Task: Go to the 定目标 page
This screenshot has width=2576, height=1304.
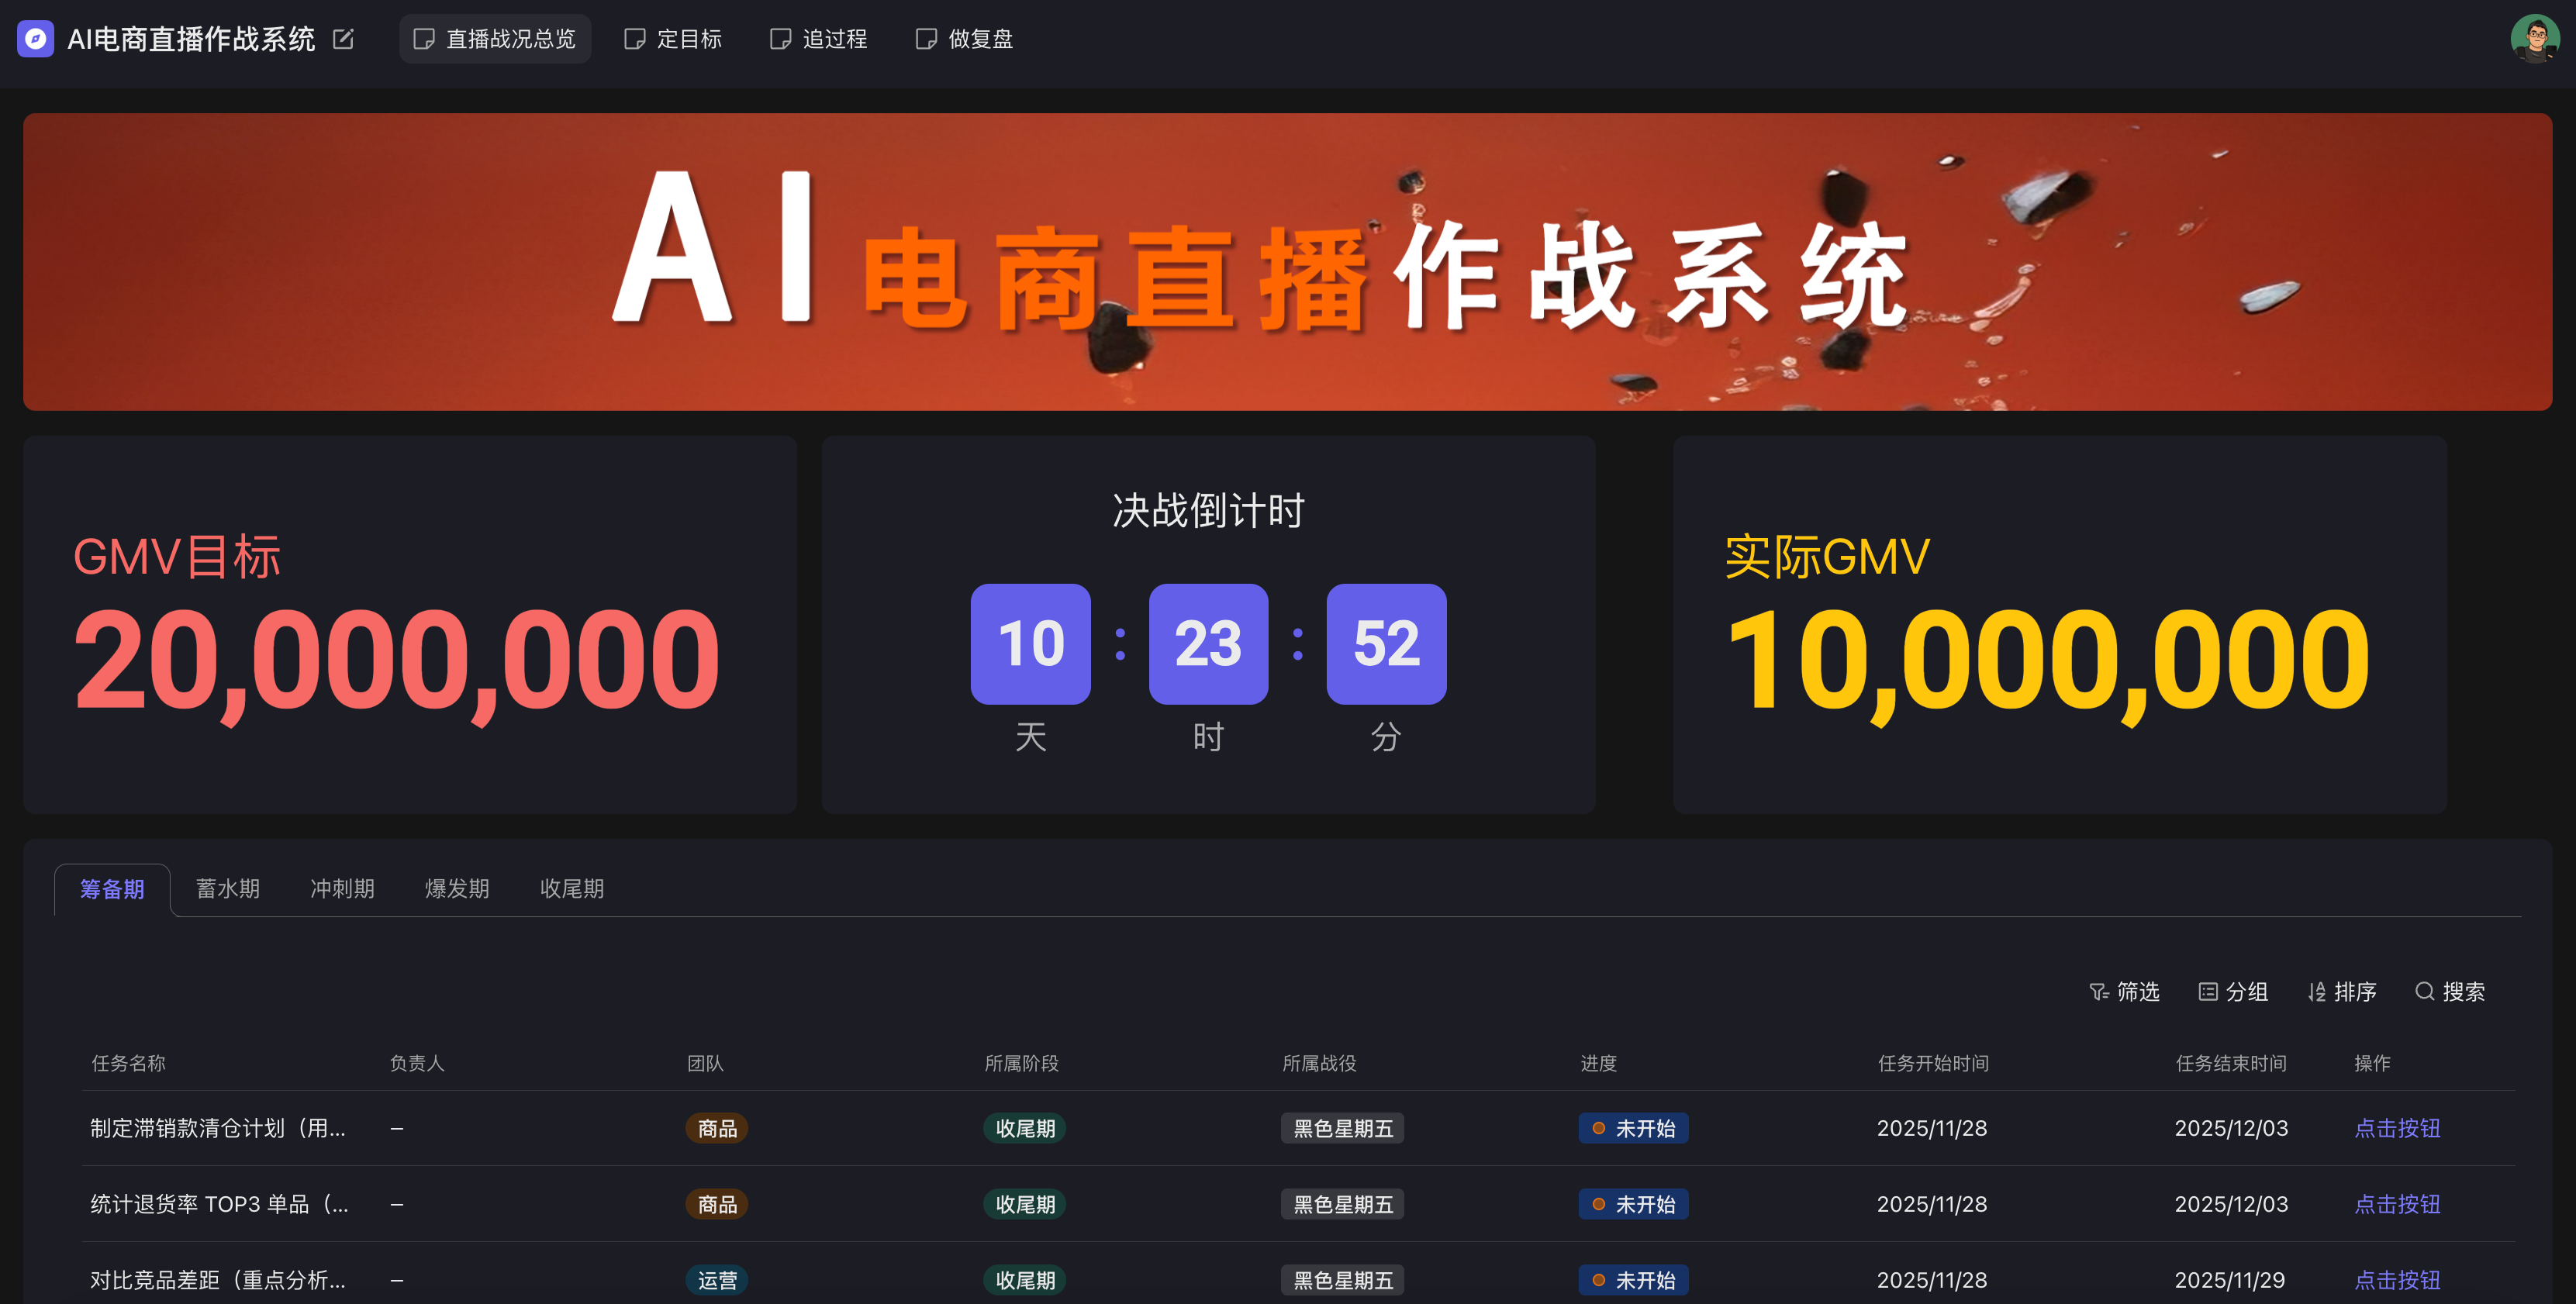Action: coord(673,39)
